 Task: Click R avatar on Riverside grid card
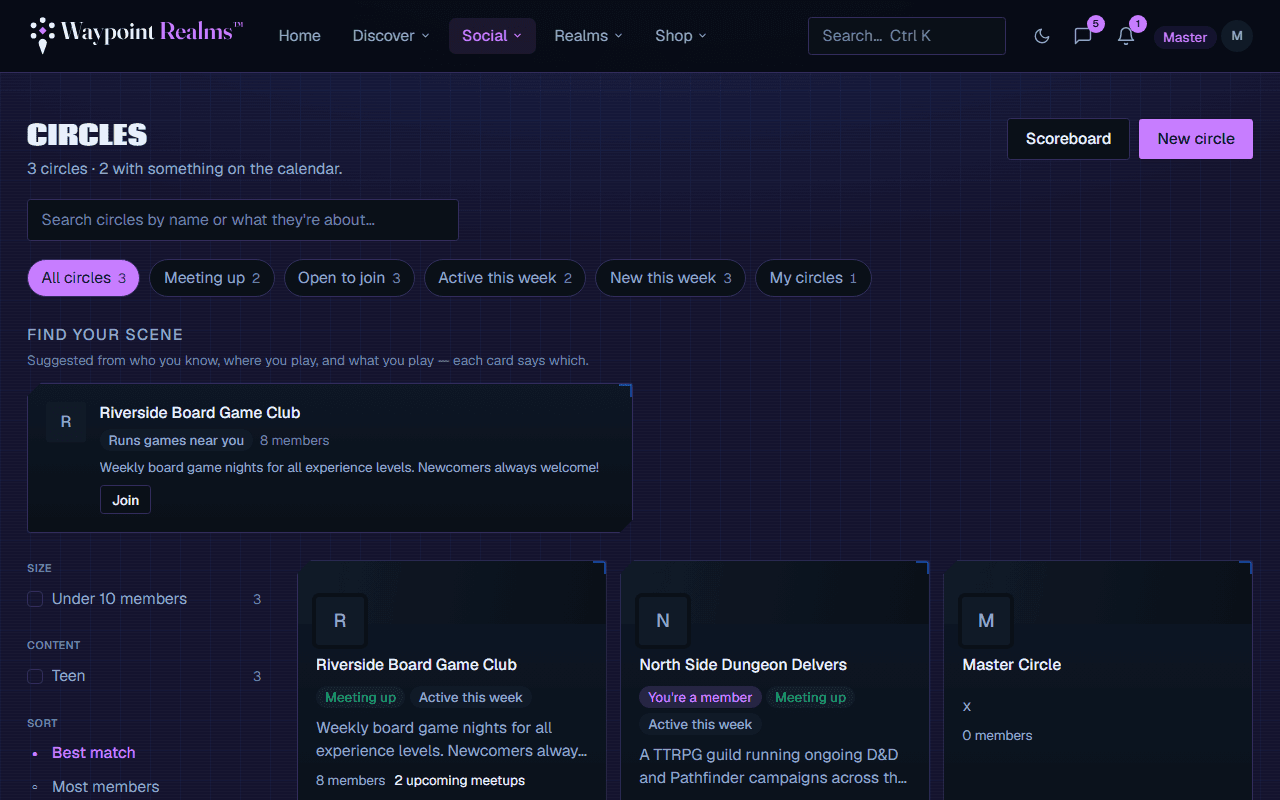coord(340,621)
